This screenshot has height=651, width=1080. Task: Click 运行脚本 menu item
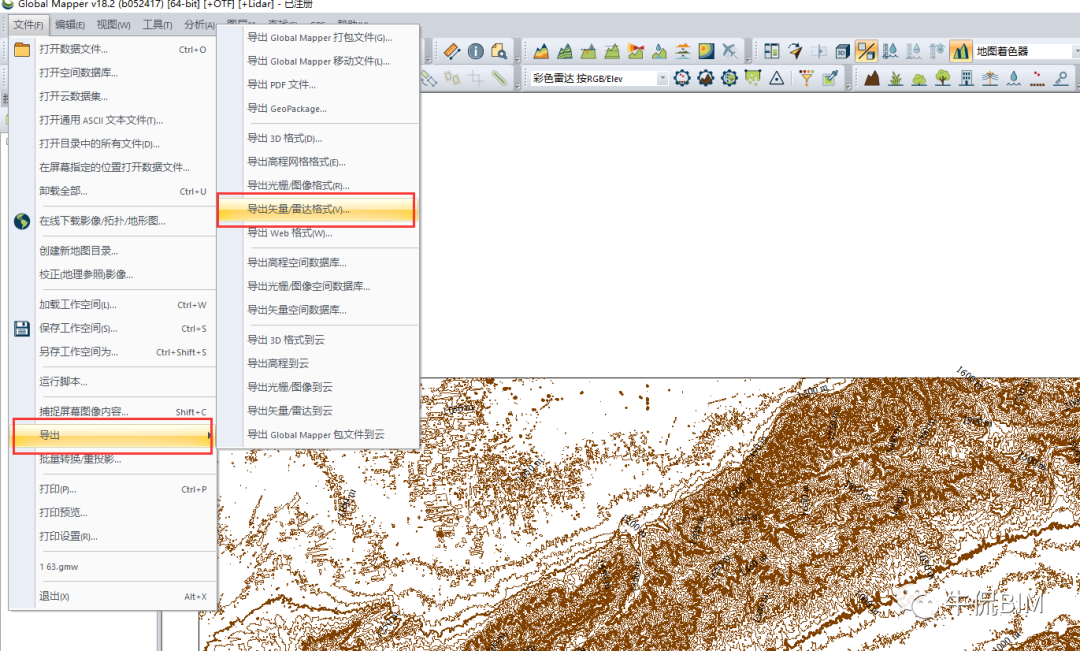pos(112,382)
